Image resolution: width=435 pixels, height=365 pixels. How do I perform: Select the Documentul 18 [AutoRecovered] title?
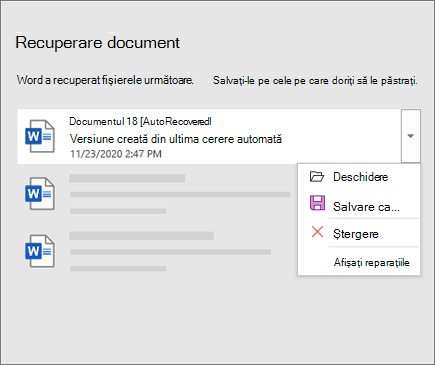tap(140, 121)
